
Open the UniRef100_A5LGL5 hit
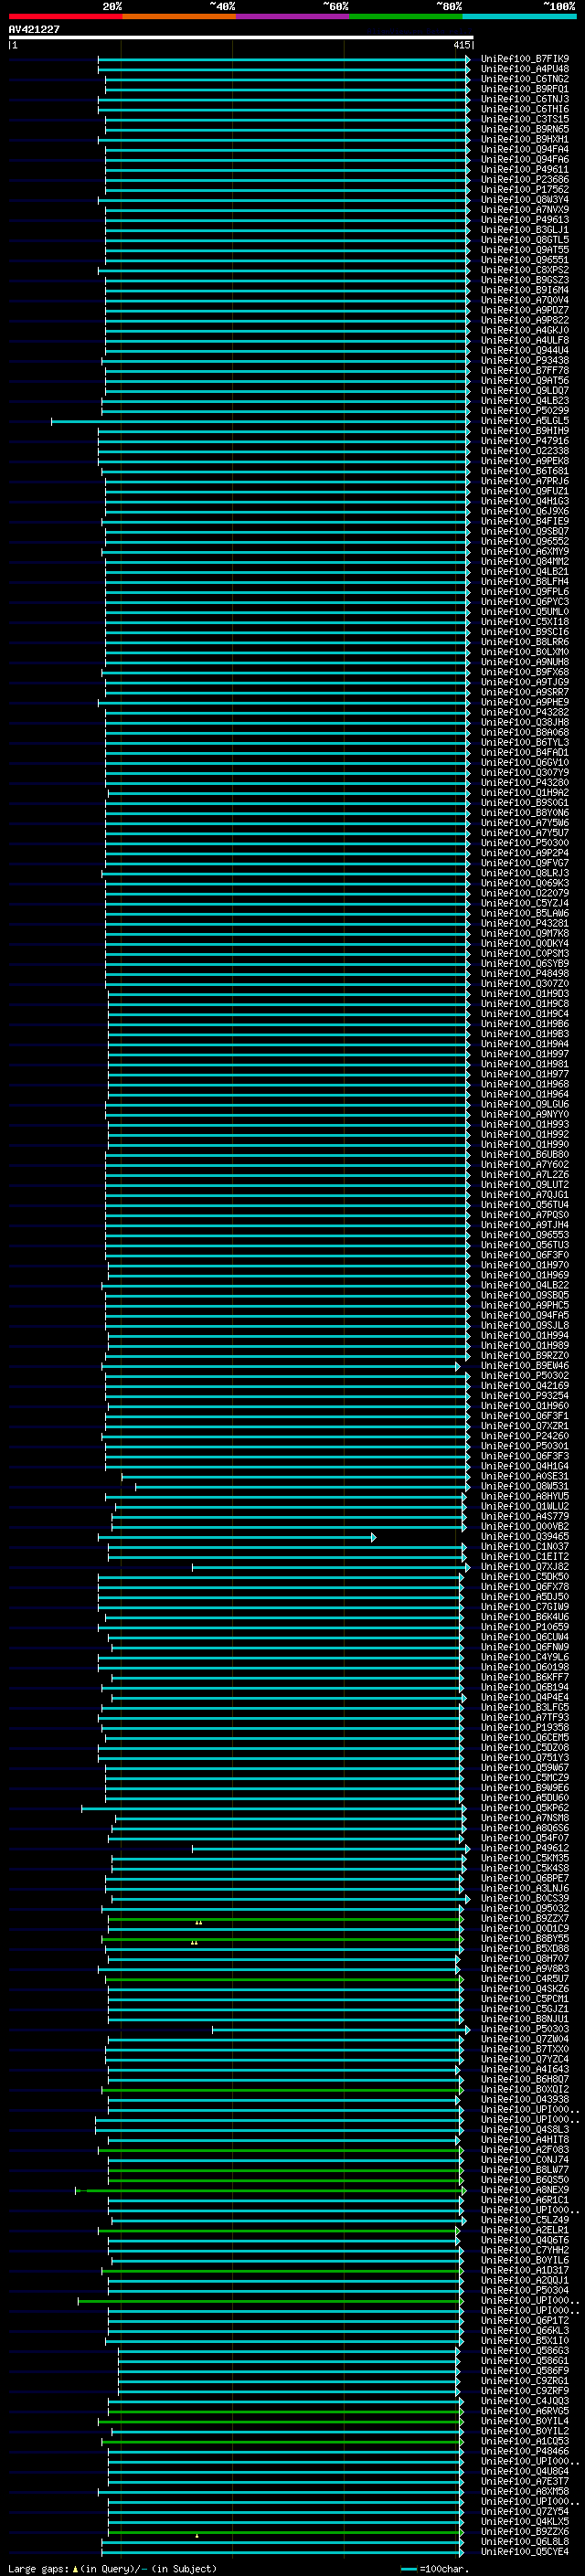[525, 421]
